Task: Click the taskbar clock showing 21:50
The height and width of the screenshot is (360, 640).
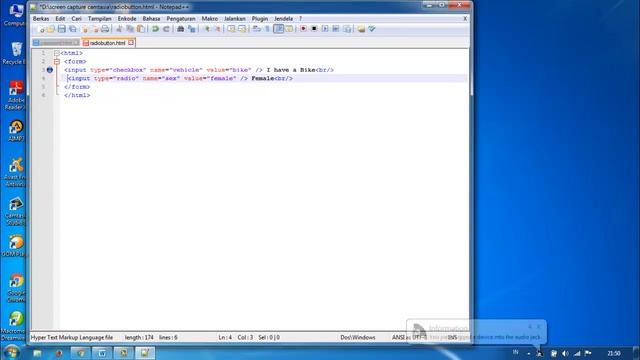Action: tap(614, 353)
